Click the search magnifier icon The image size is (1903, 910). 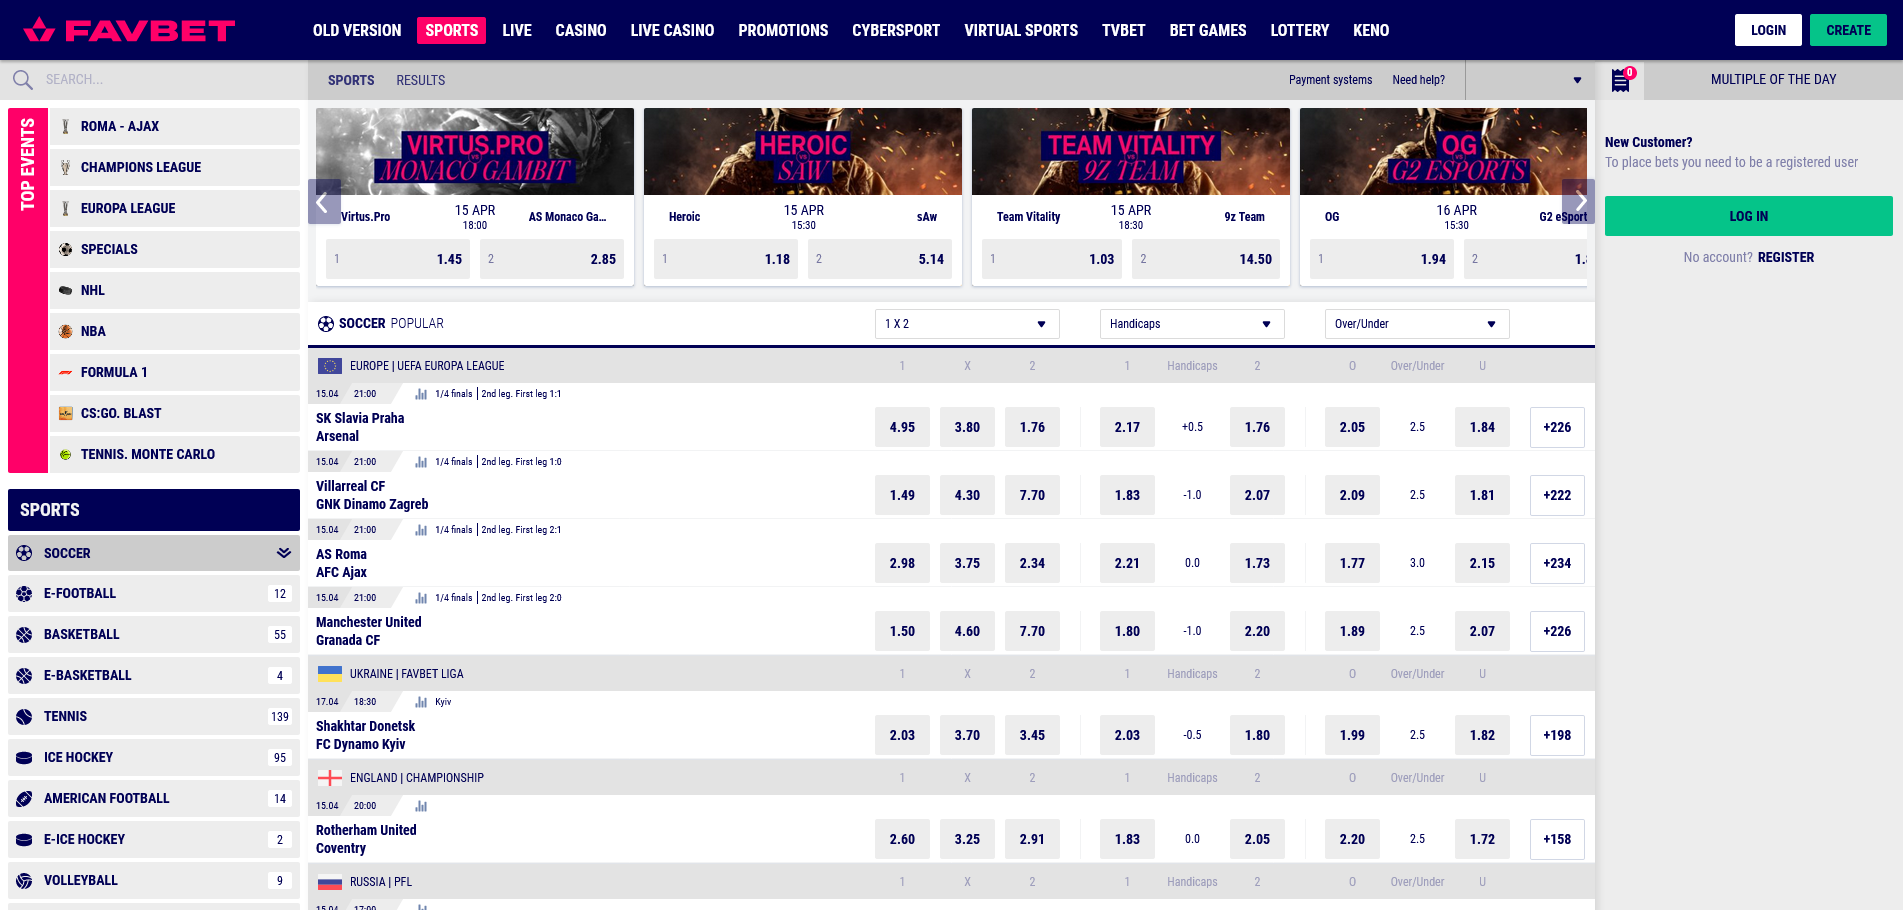tap(22, 80)
